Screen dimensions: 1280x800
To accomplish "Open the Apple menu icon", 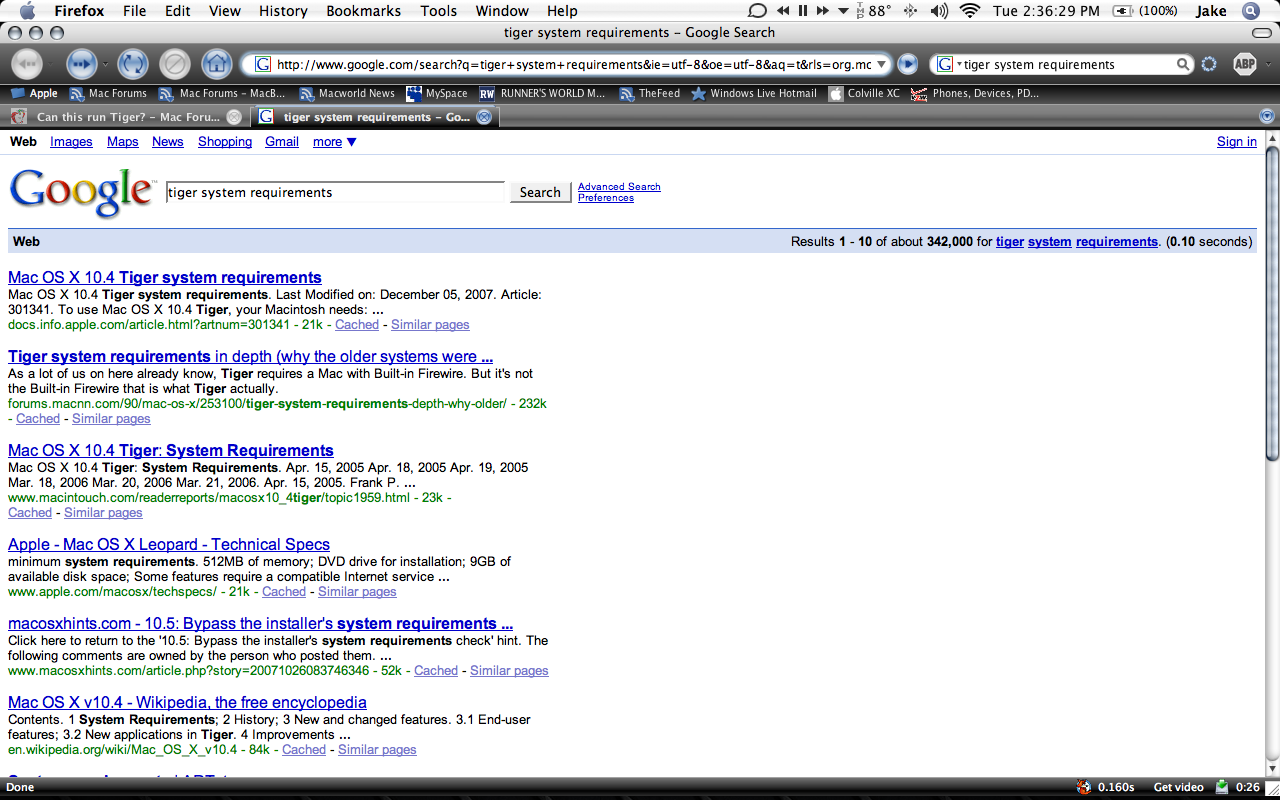I will click(27, 11).
